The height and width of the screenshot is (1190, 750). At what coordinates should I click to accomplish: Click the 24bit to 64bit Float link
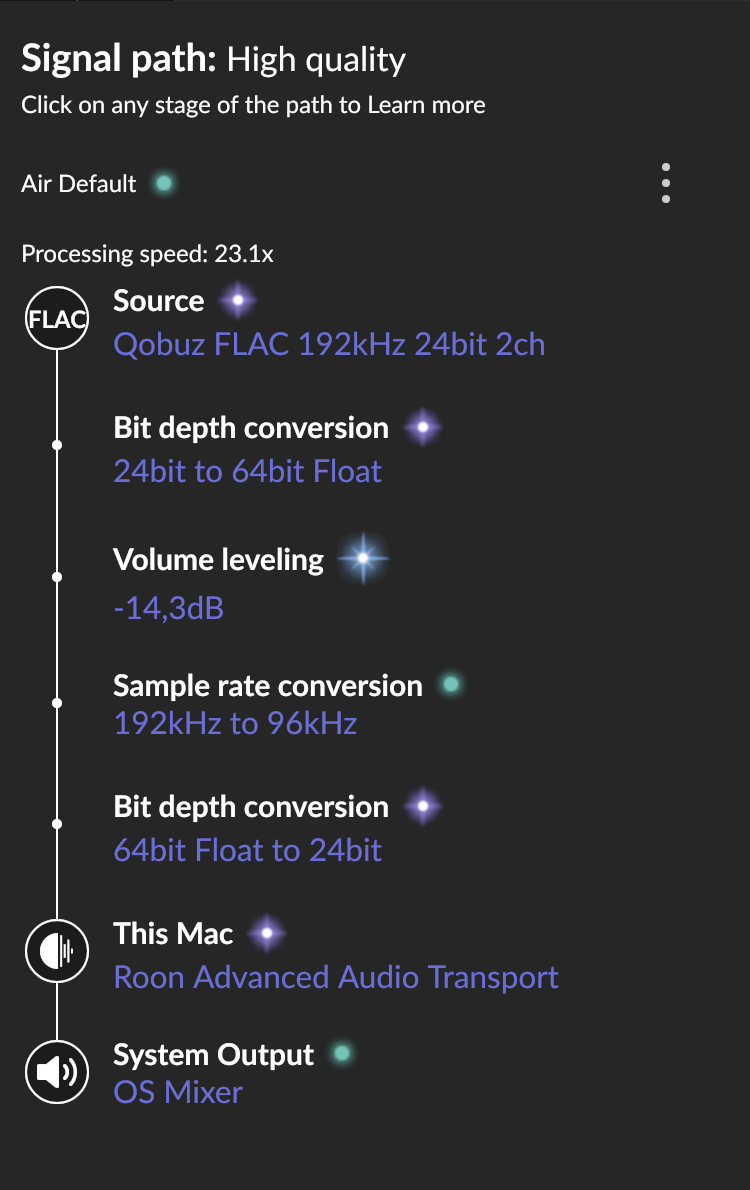(247, 471)
